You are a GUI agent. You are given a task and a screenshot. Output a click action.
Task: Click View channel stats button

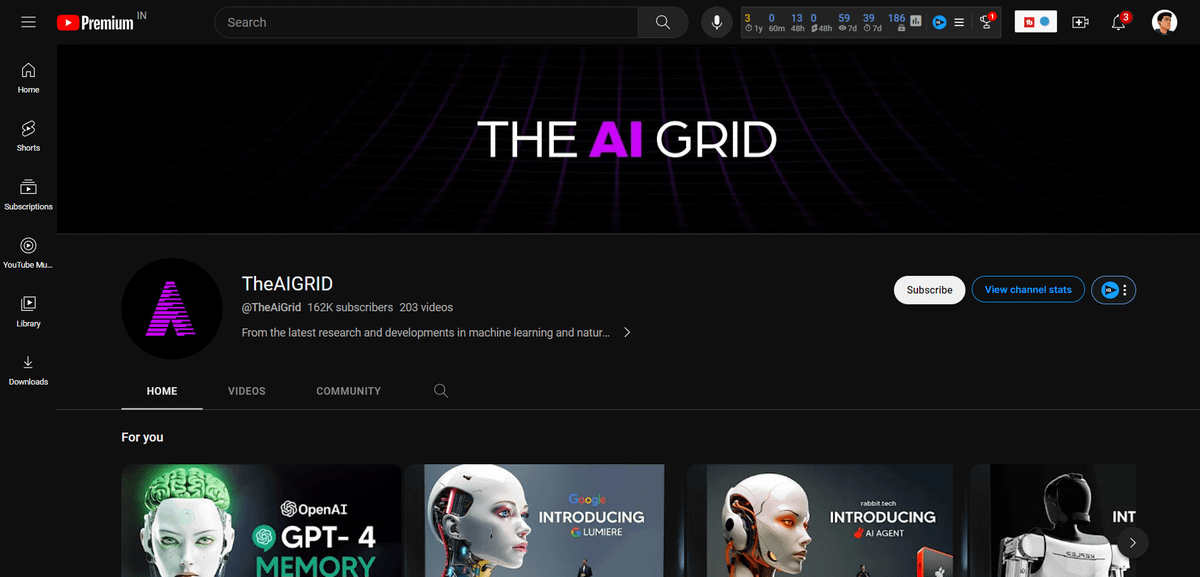tap(1027, 290)
